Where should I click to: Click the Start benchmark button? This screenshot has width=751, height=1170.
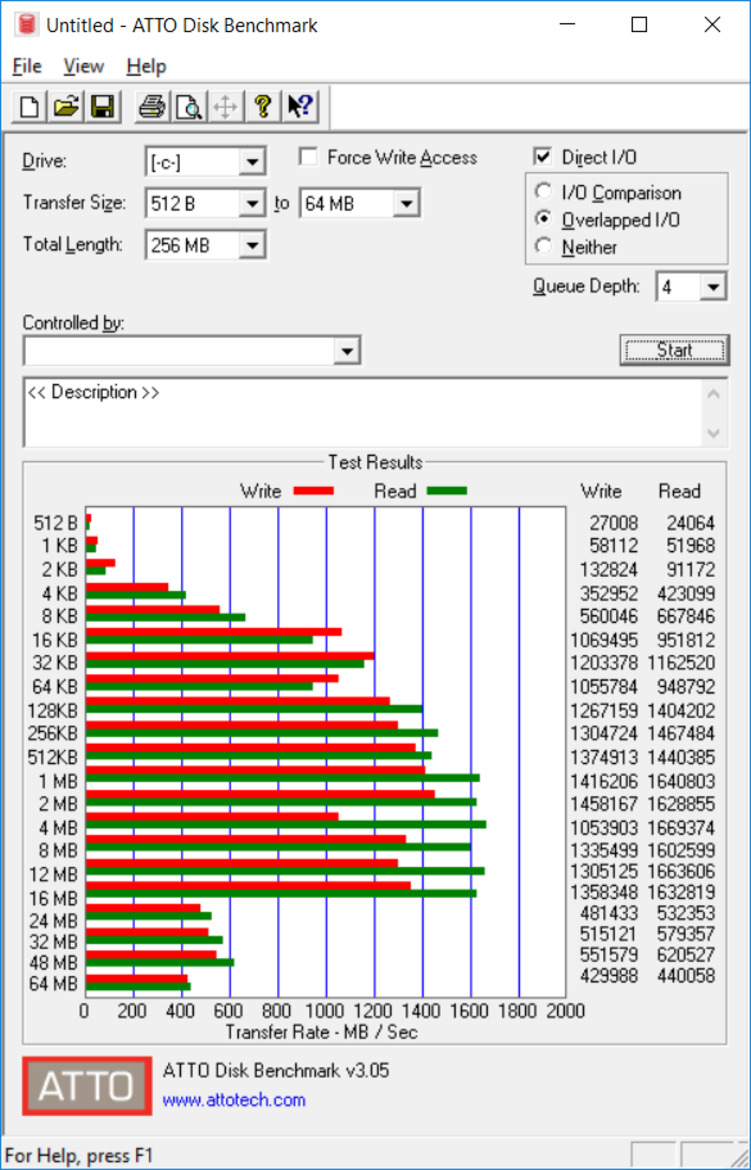(674, 350)
